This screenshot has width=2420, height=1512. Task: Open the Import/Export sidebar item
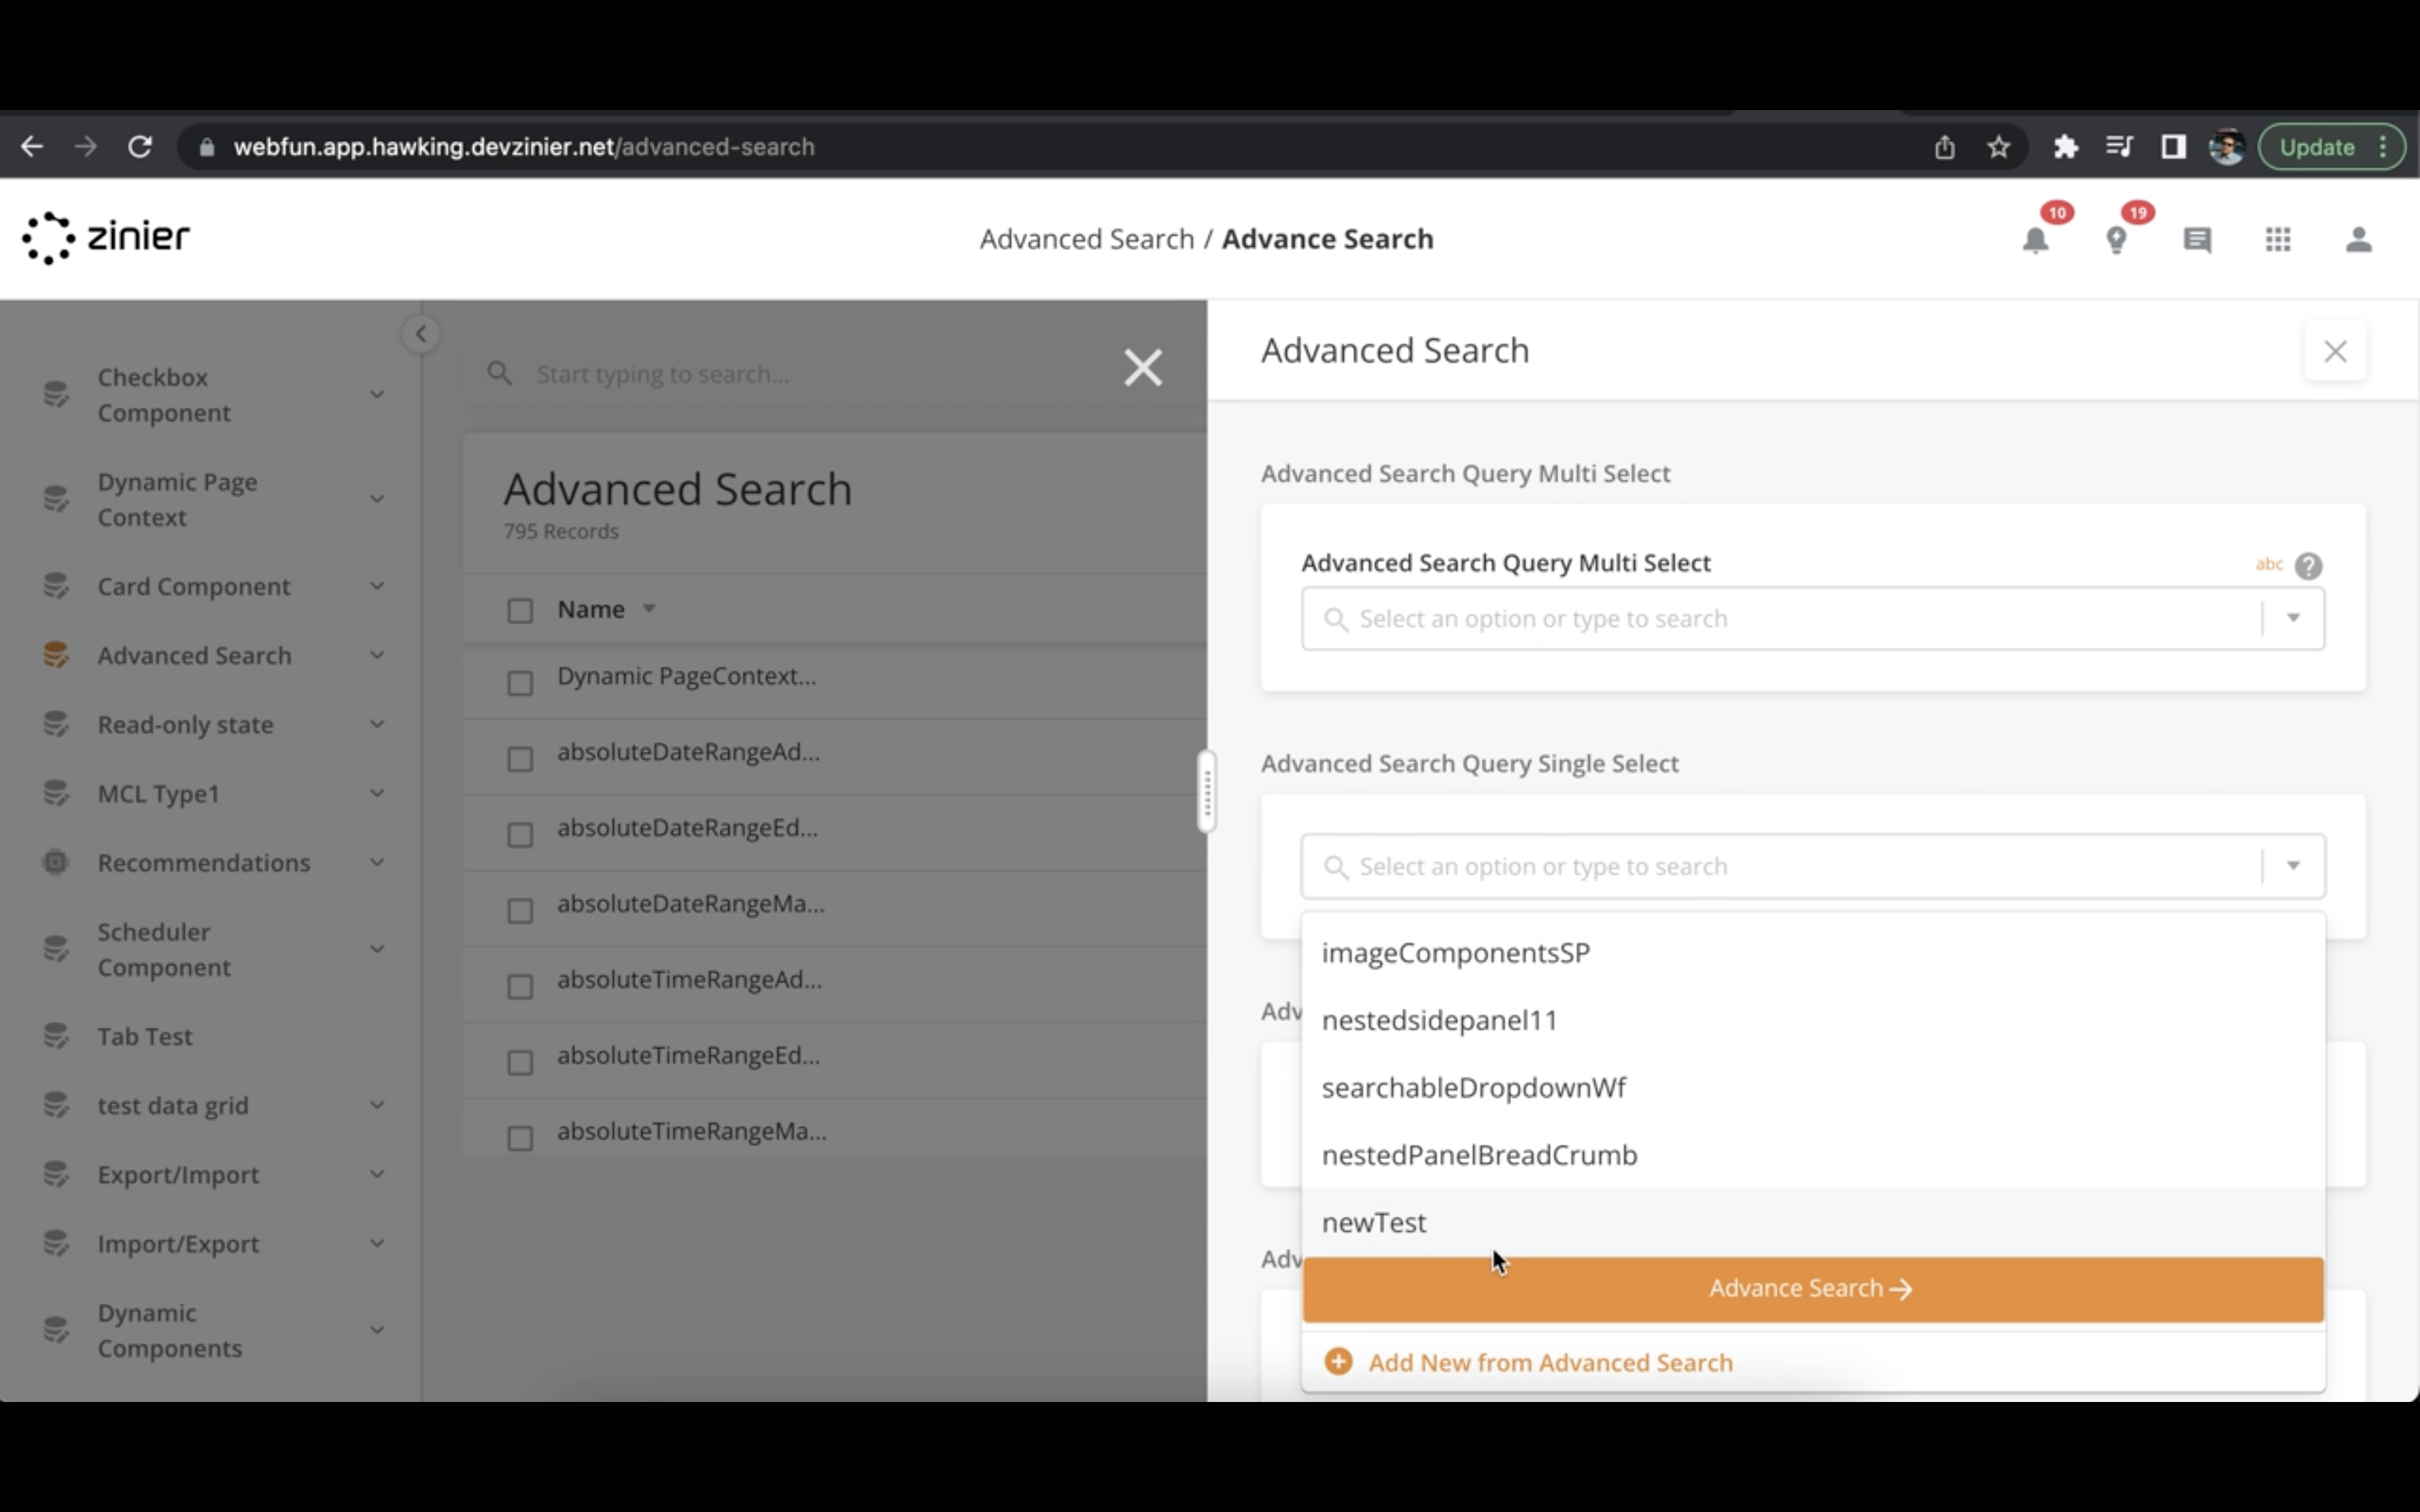coord(214,1243)
